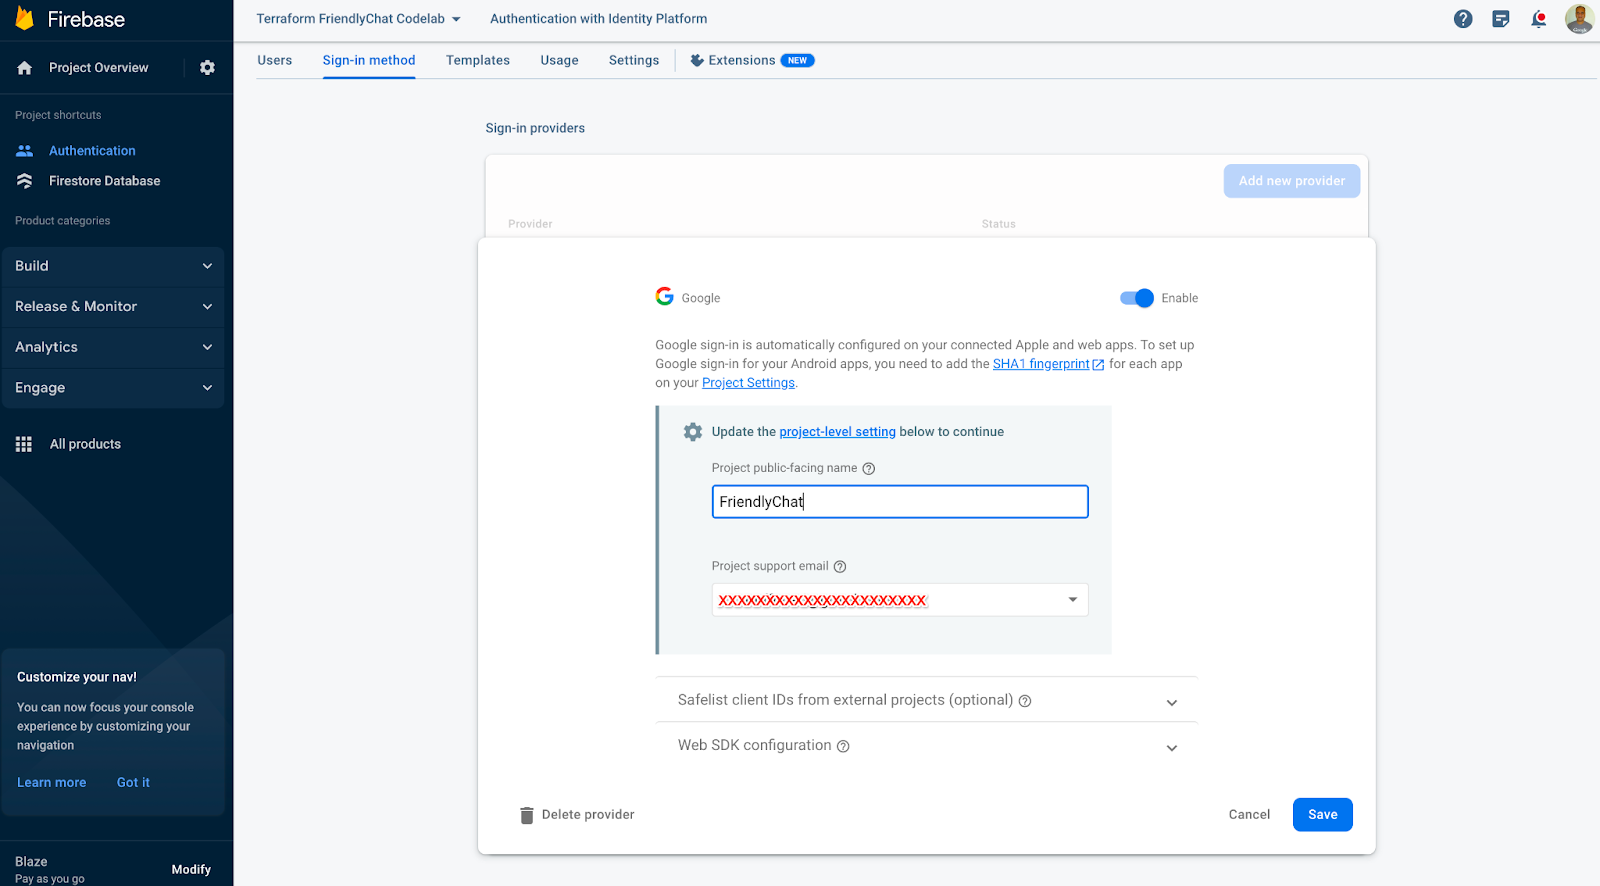Click help icon beside Project support email
Viewport: 1600px width, 886px height.
point(840,567)
